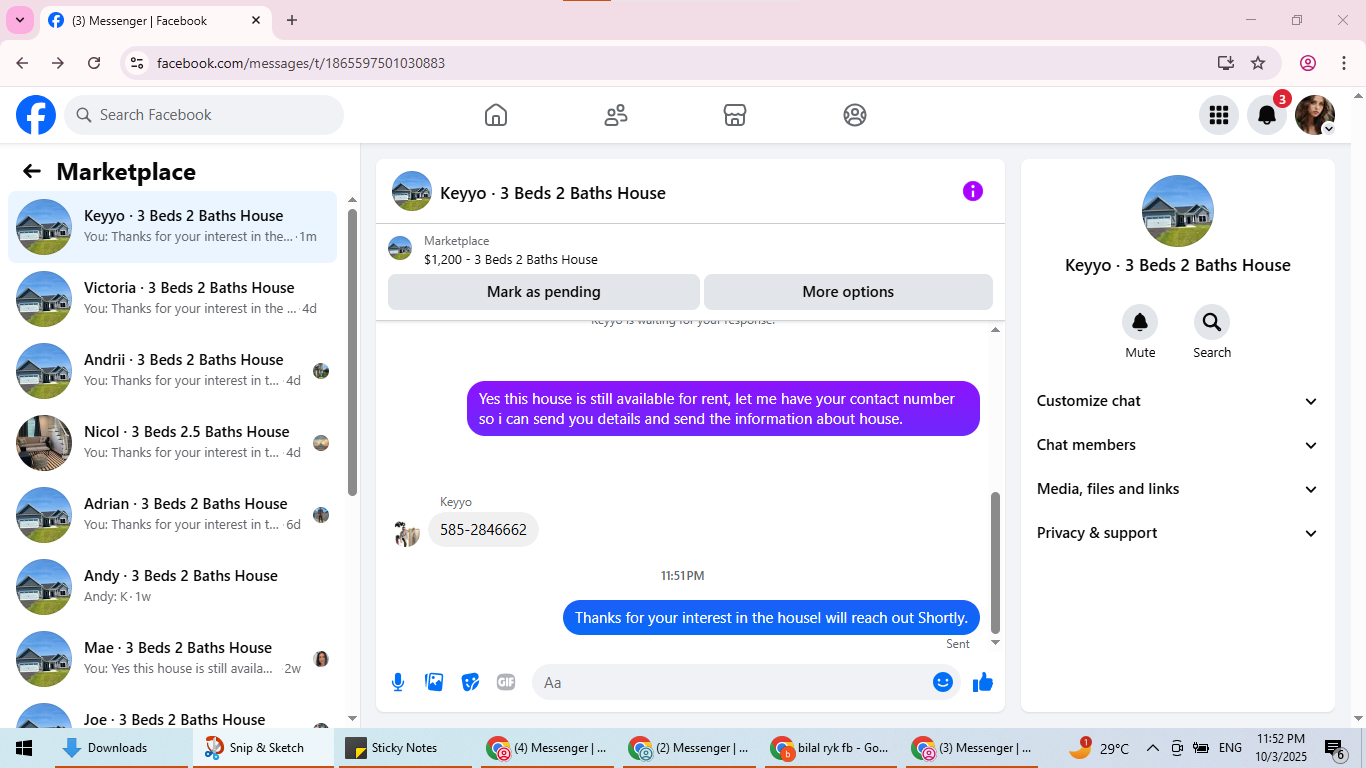Open Chrome three-dot menu
This screenshot has width=1366, height=768.
tap(1342, 63)
